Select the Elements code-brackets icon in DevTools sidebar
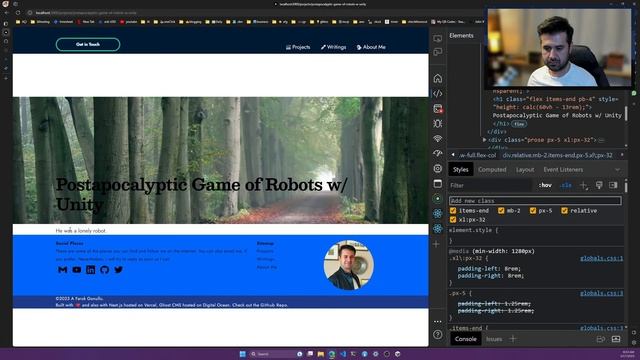The image size is (640, 360). [x=438, y=93]
